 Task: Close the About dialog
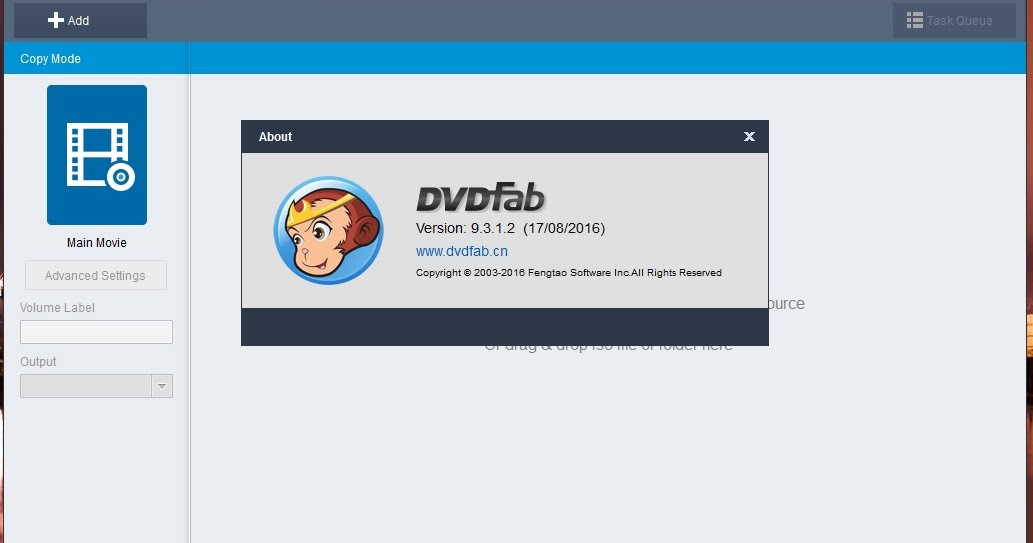pos(749,136)
